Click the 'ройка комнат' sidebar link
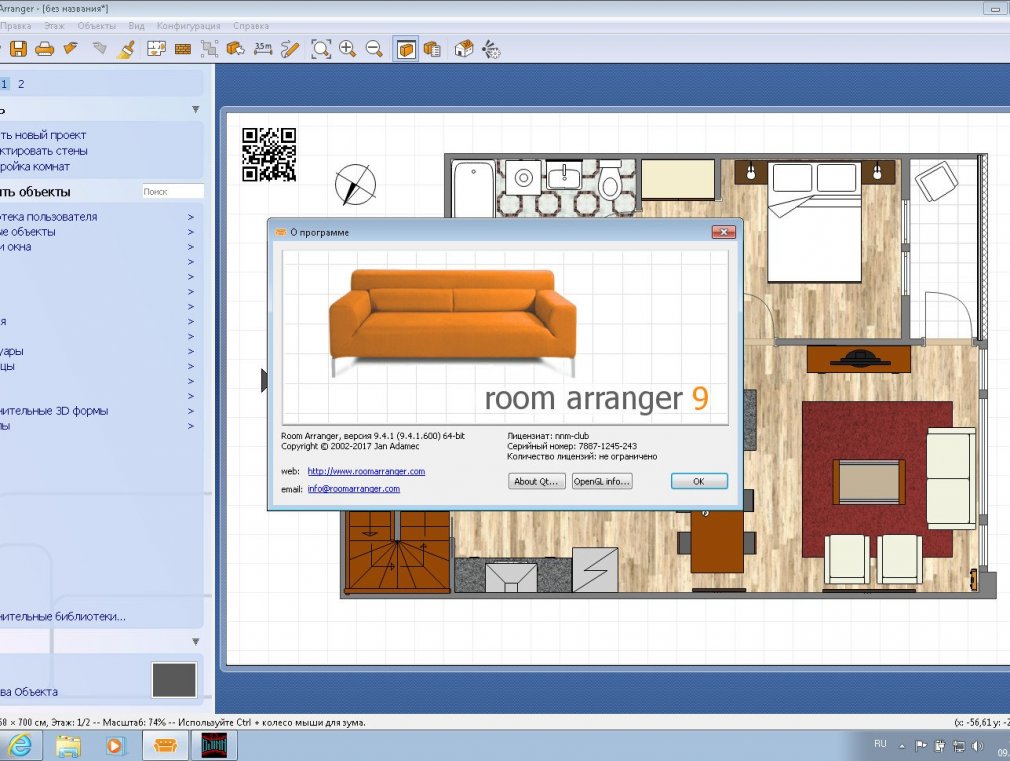 click(35, 166)
